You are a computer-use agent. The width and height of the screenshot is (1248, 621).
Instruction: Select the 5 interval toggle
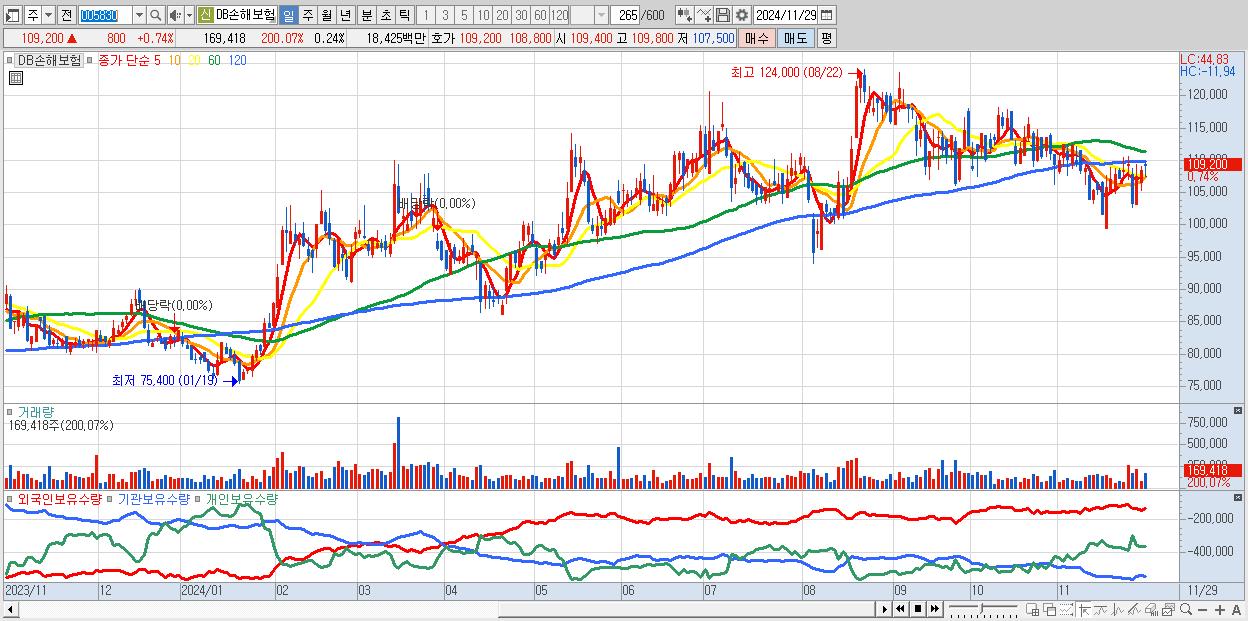464,15
